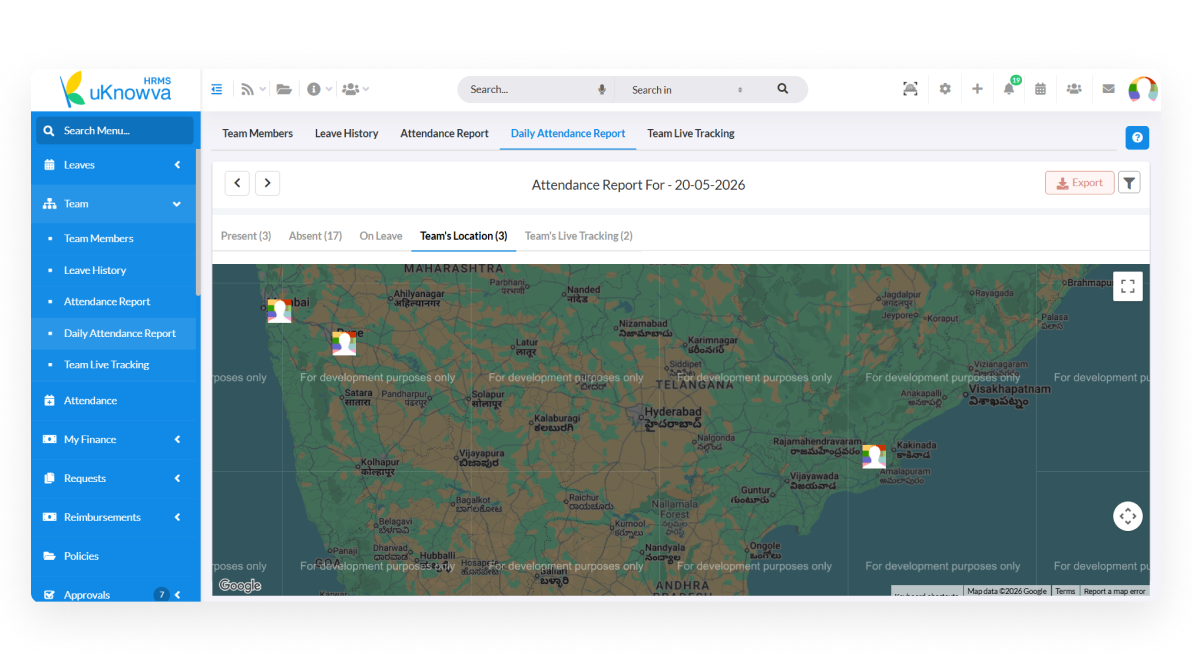Open the mail envelope icon
This screenshot has width=1192, height=672.
pyautogui.click(x=1108, y=89)
